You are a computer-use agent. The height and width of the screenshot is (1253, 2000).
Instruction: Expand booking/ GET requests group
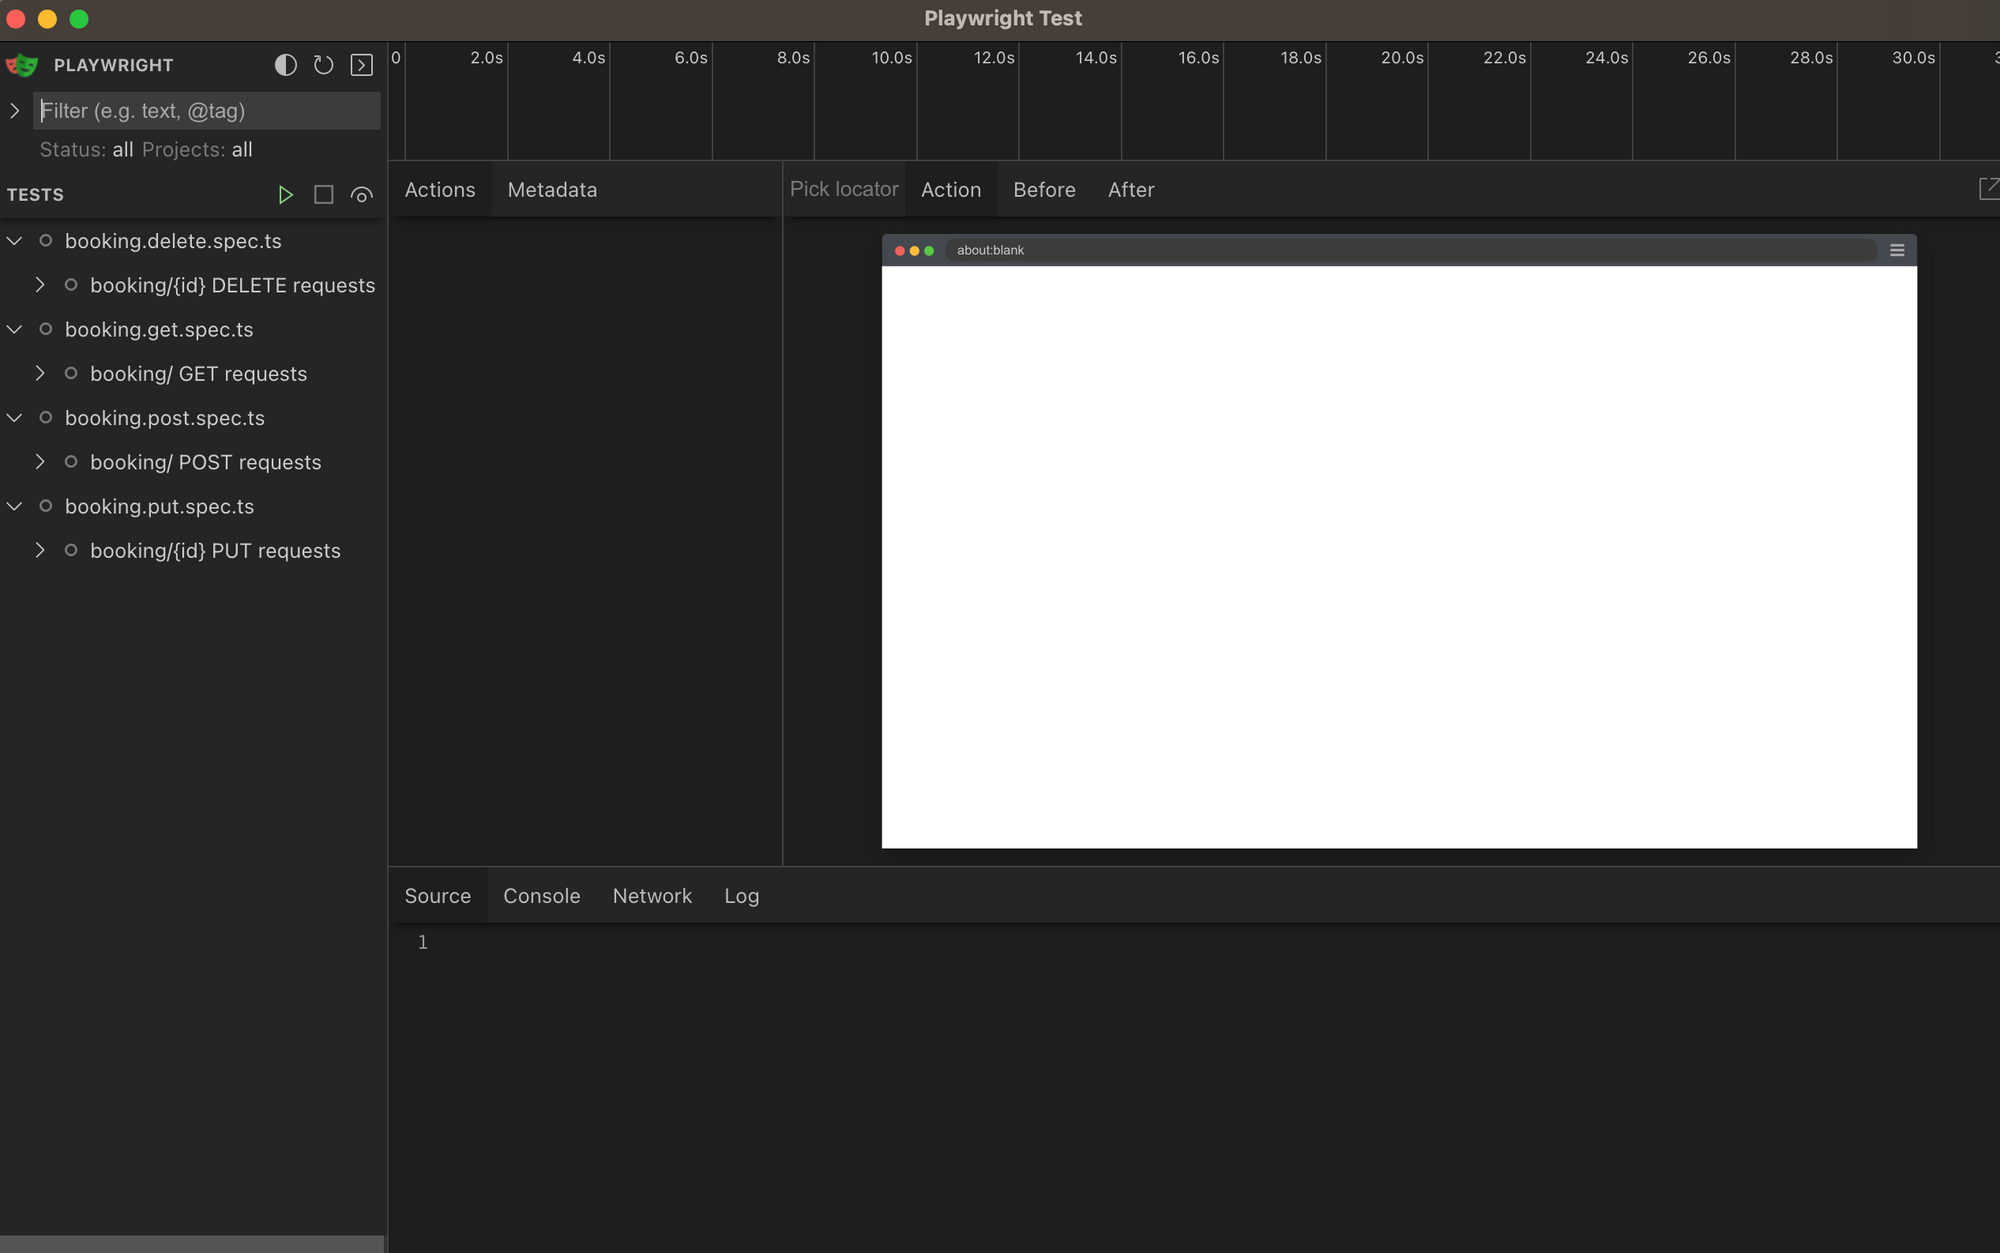[x=40, y=373]
